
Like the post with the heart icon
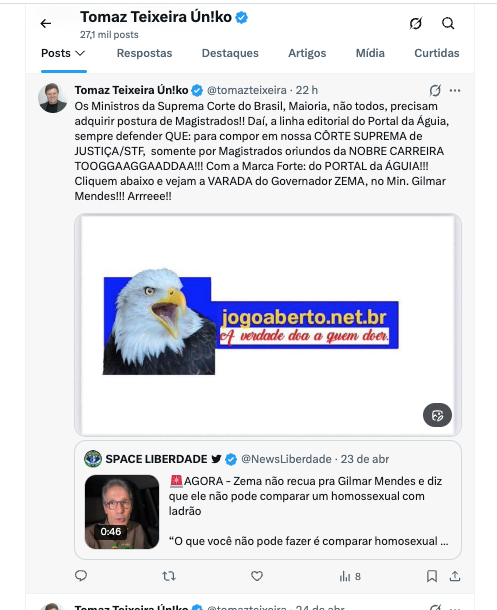[257, 576]
